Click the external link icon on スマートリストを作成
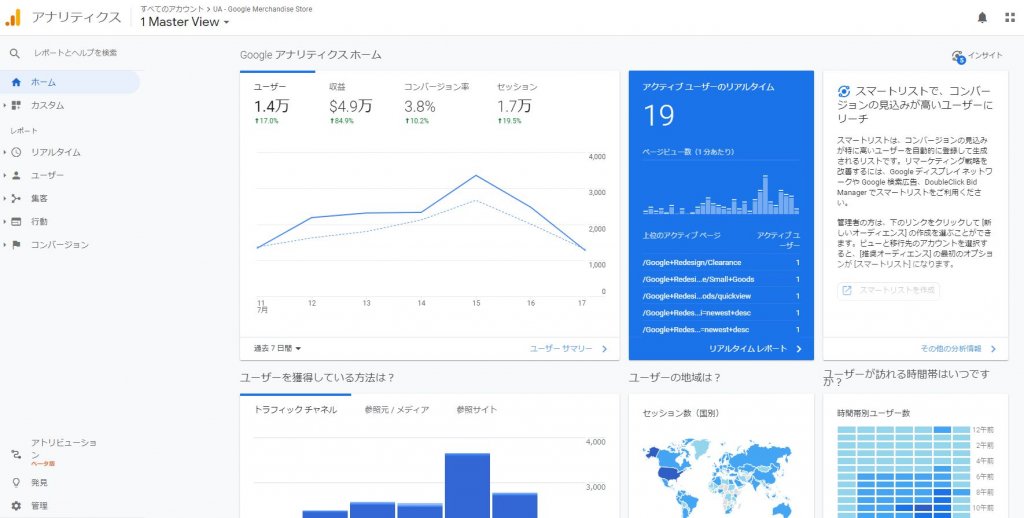Viewport: 1024px width, 518px height. pyautogui.click(x=847, y=290)
